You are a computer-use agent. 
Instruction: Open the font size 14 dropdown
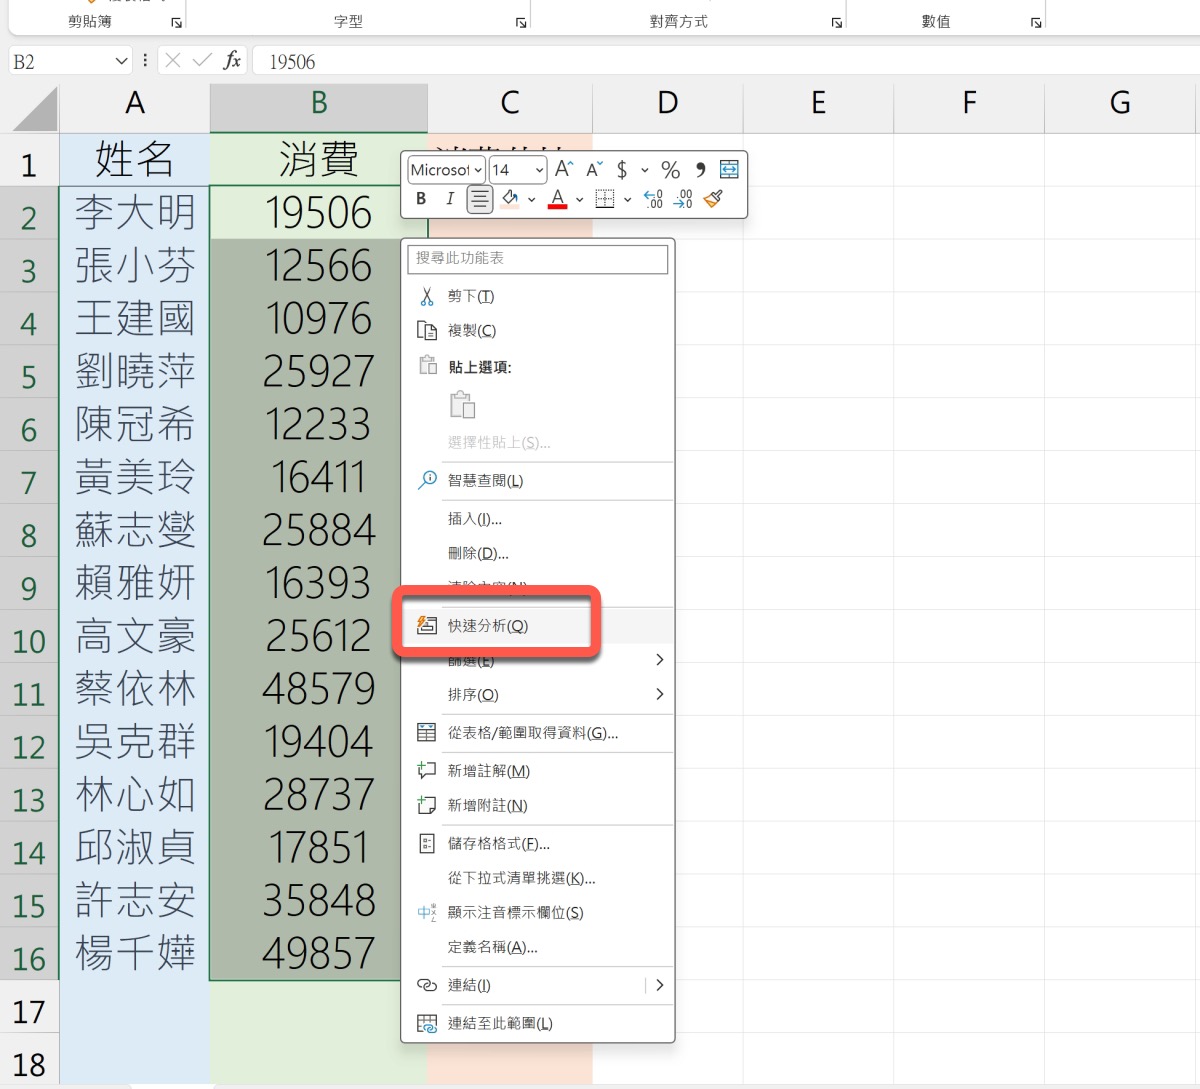tap(539, 170)
